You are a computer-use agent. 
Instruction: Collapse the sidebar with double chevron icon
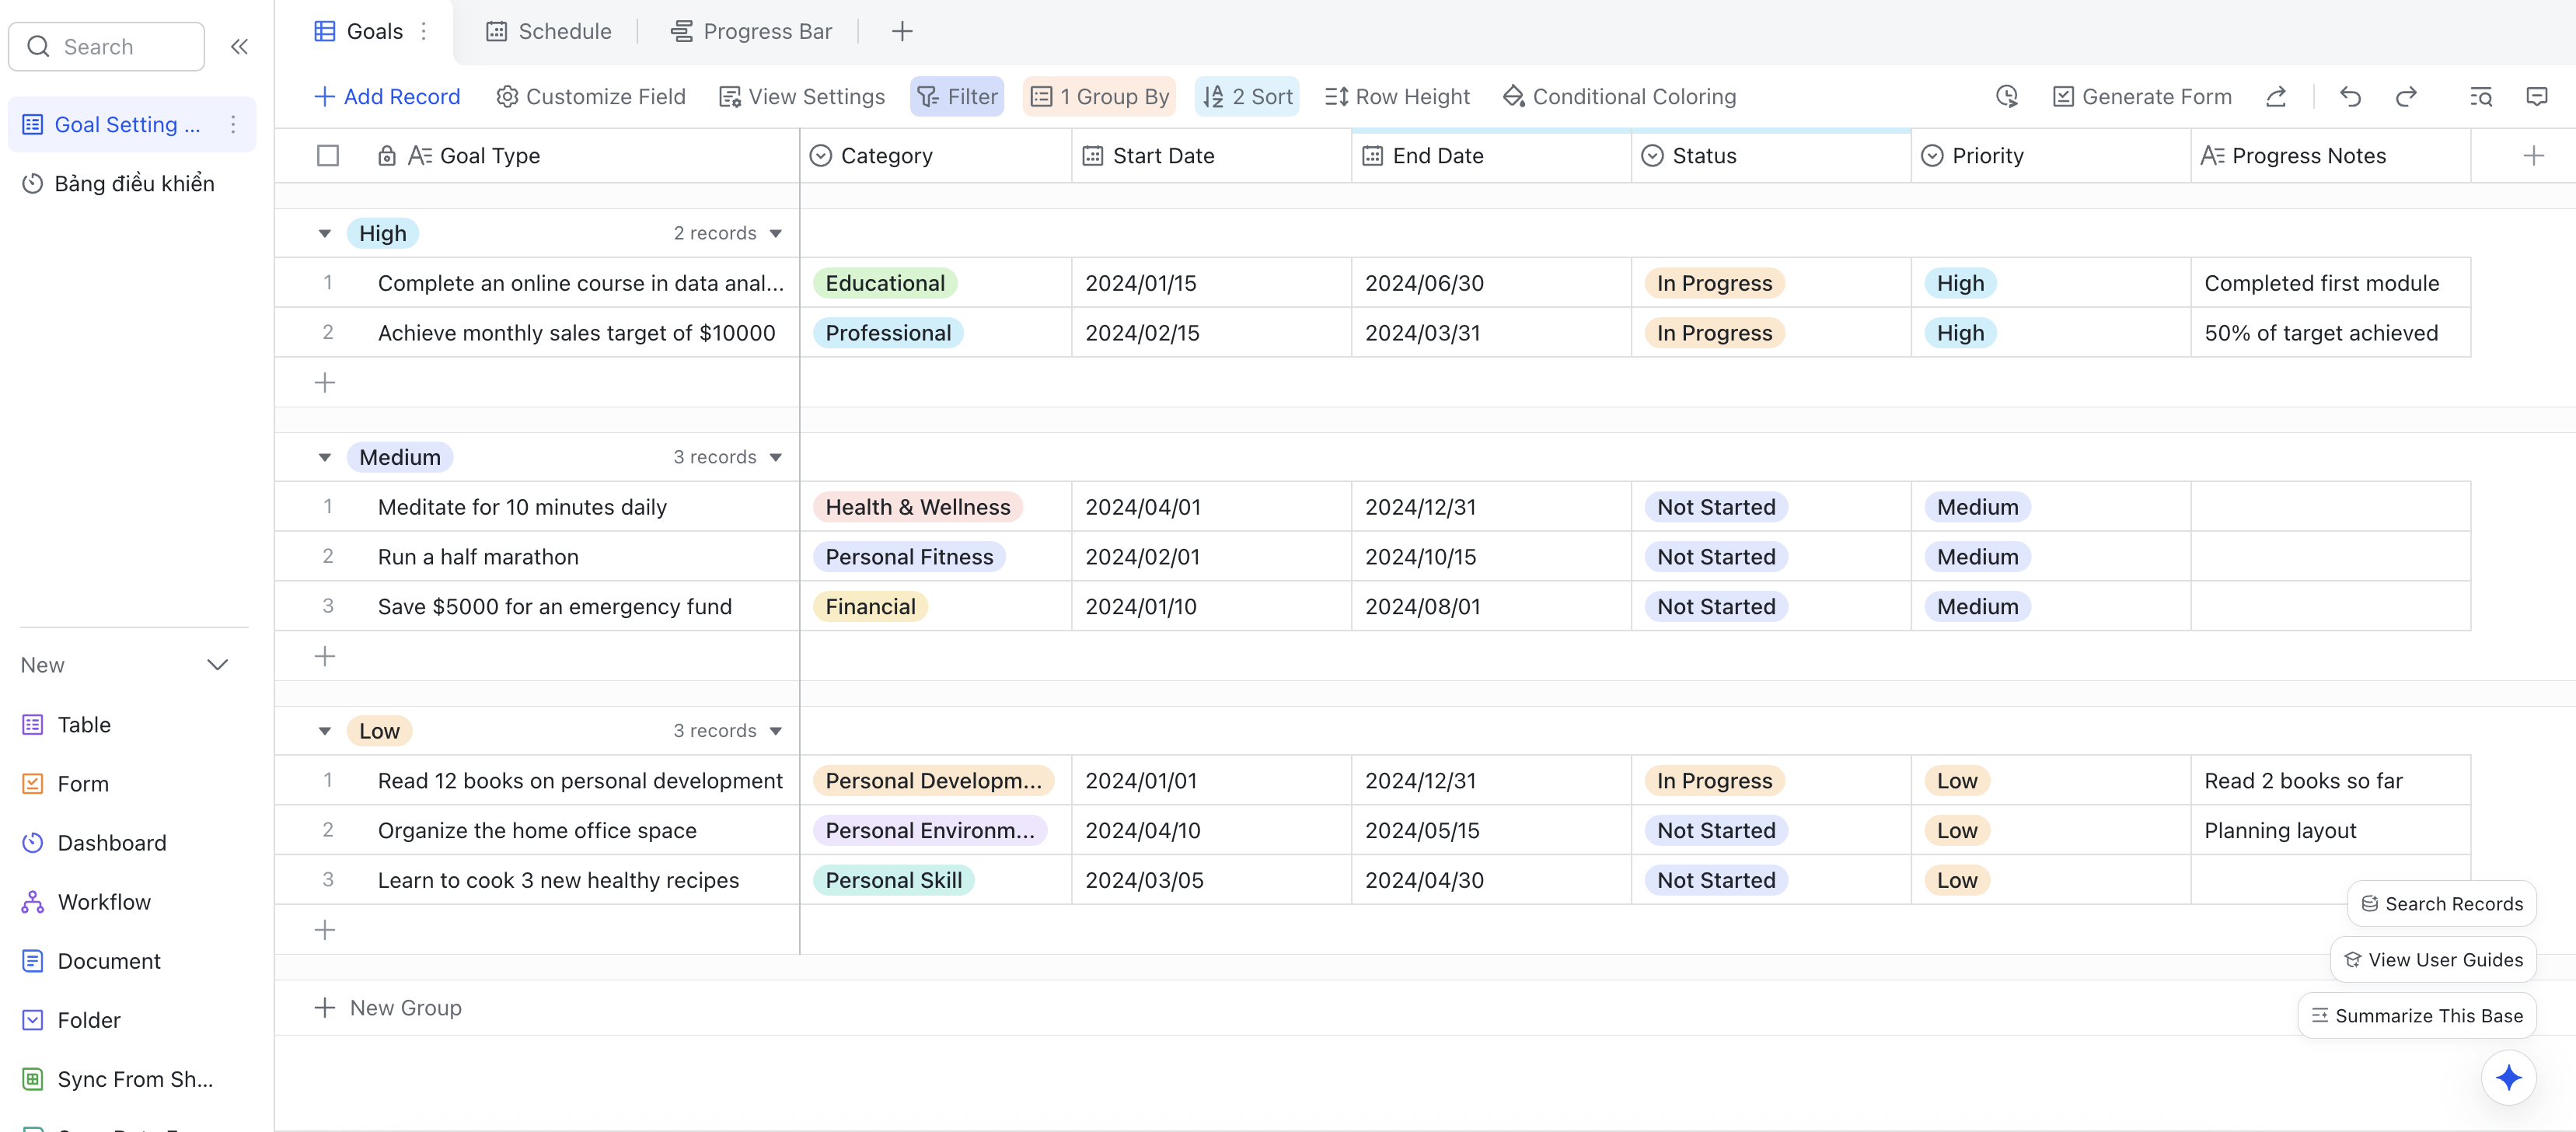[x=239, y=47]
